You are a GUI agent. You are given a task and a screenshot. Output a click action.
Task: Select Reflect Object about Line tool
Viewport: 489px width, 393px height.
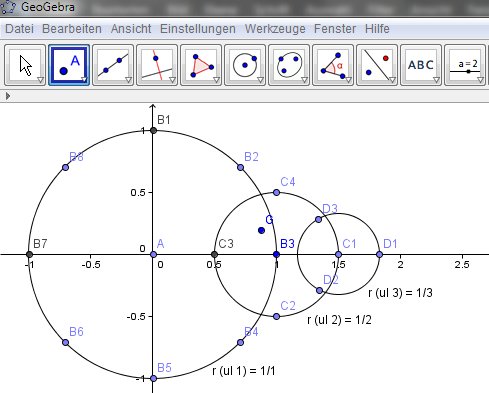point(377,65)
